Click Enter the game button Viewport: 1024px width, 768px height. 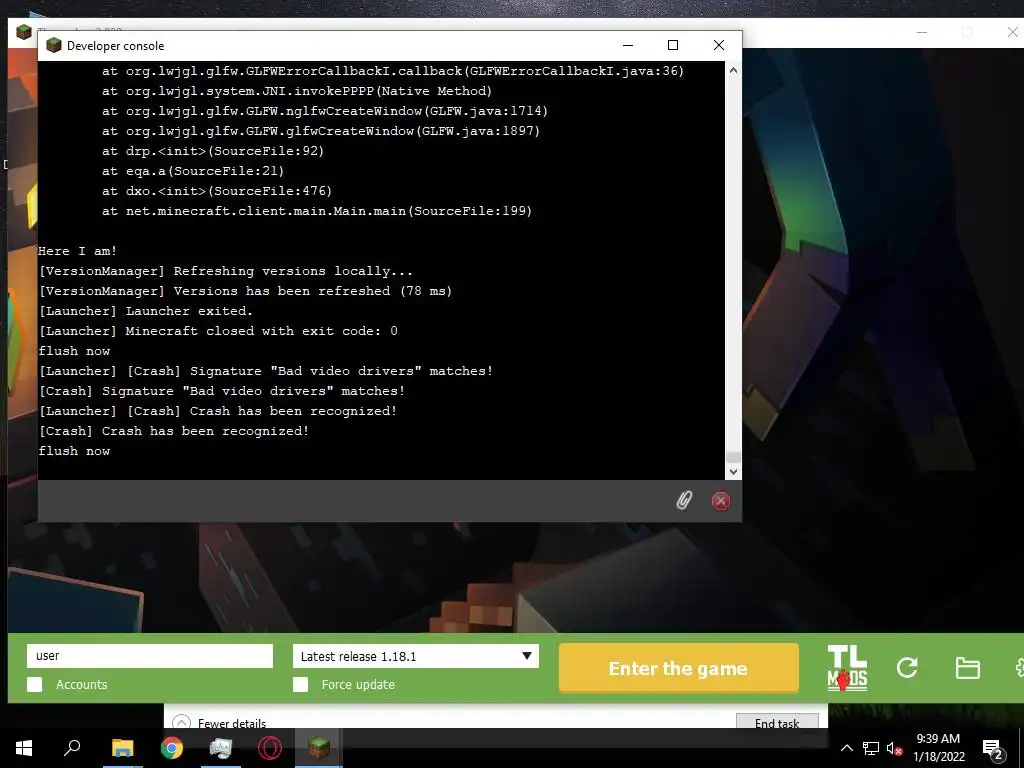pyautogui.click(x=679, y=668)
